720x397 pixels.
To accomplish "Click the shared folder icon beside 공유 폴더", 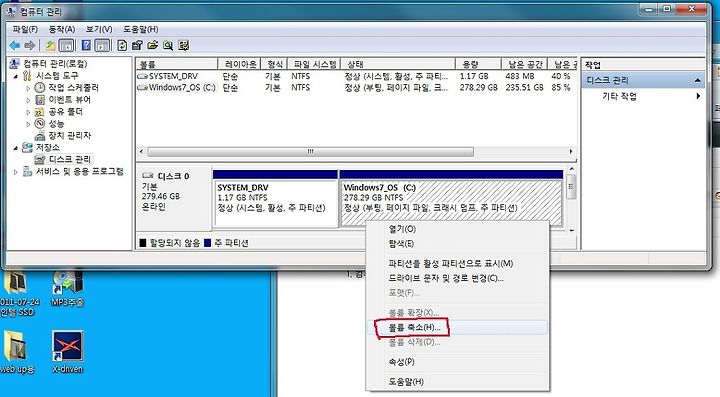I will [x=40, y=112].
